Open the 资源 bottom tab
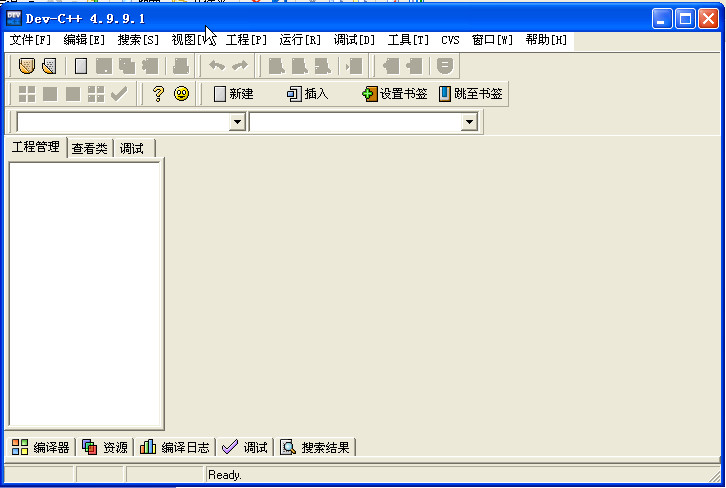Screen dimensions: 726x488 105,447
